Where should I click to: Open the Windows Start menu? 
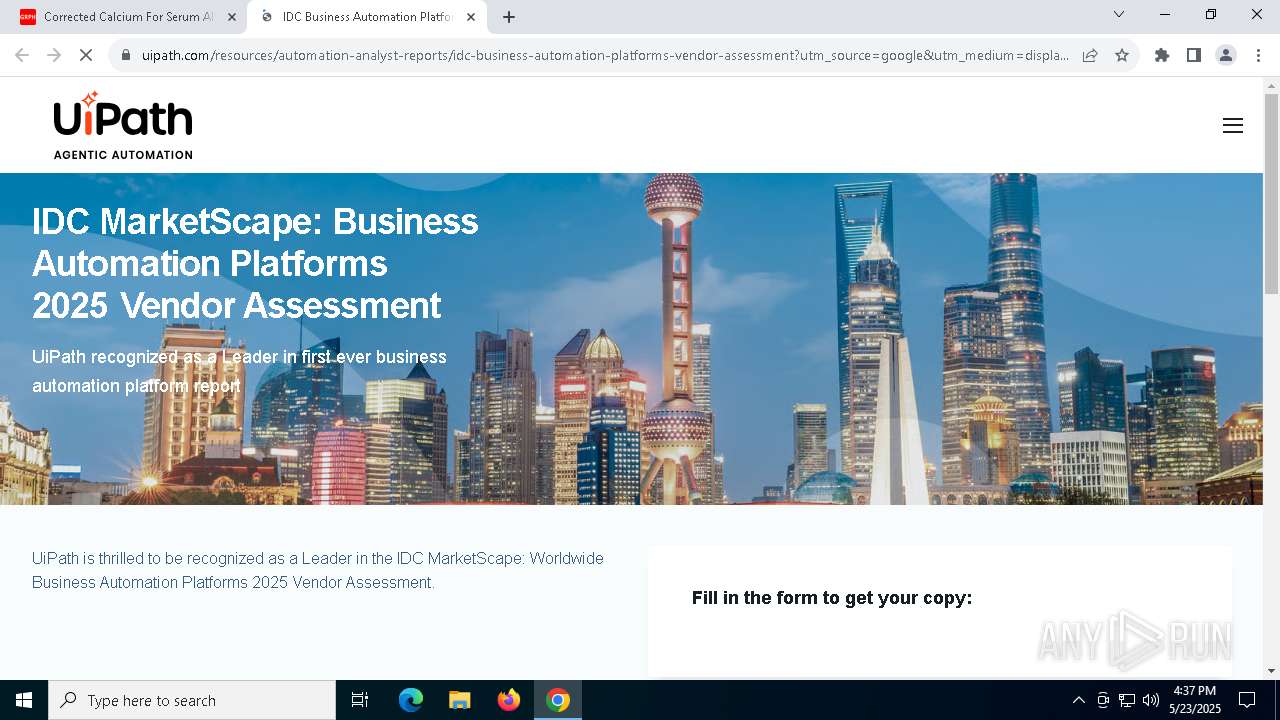[24, 700]
